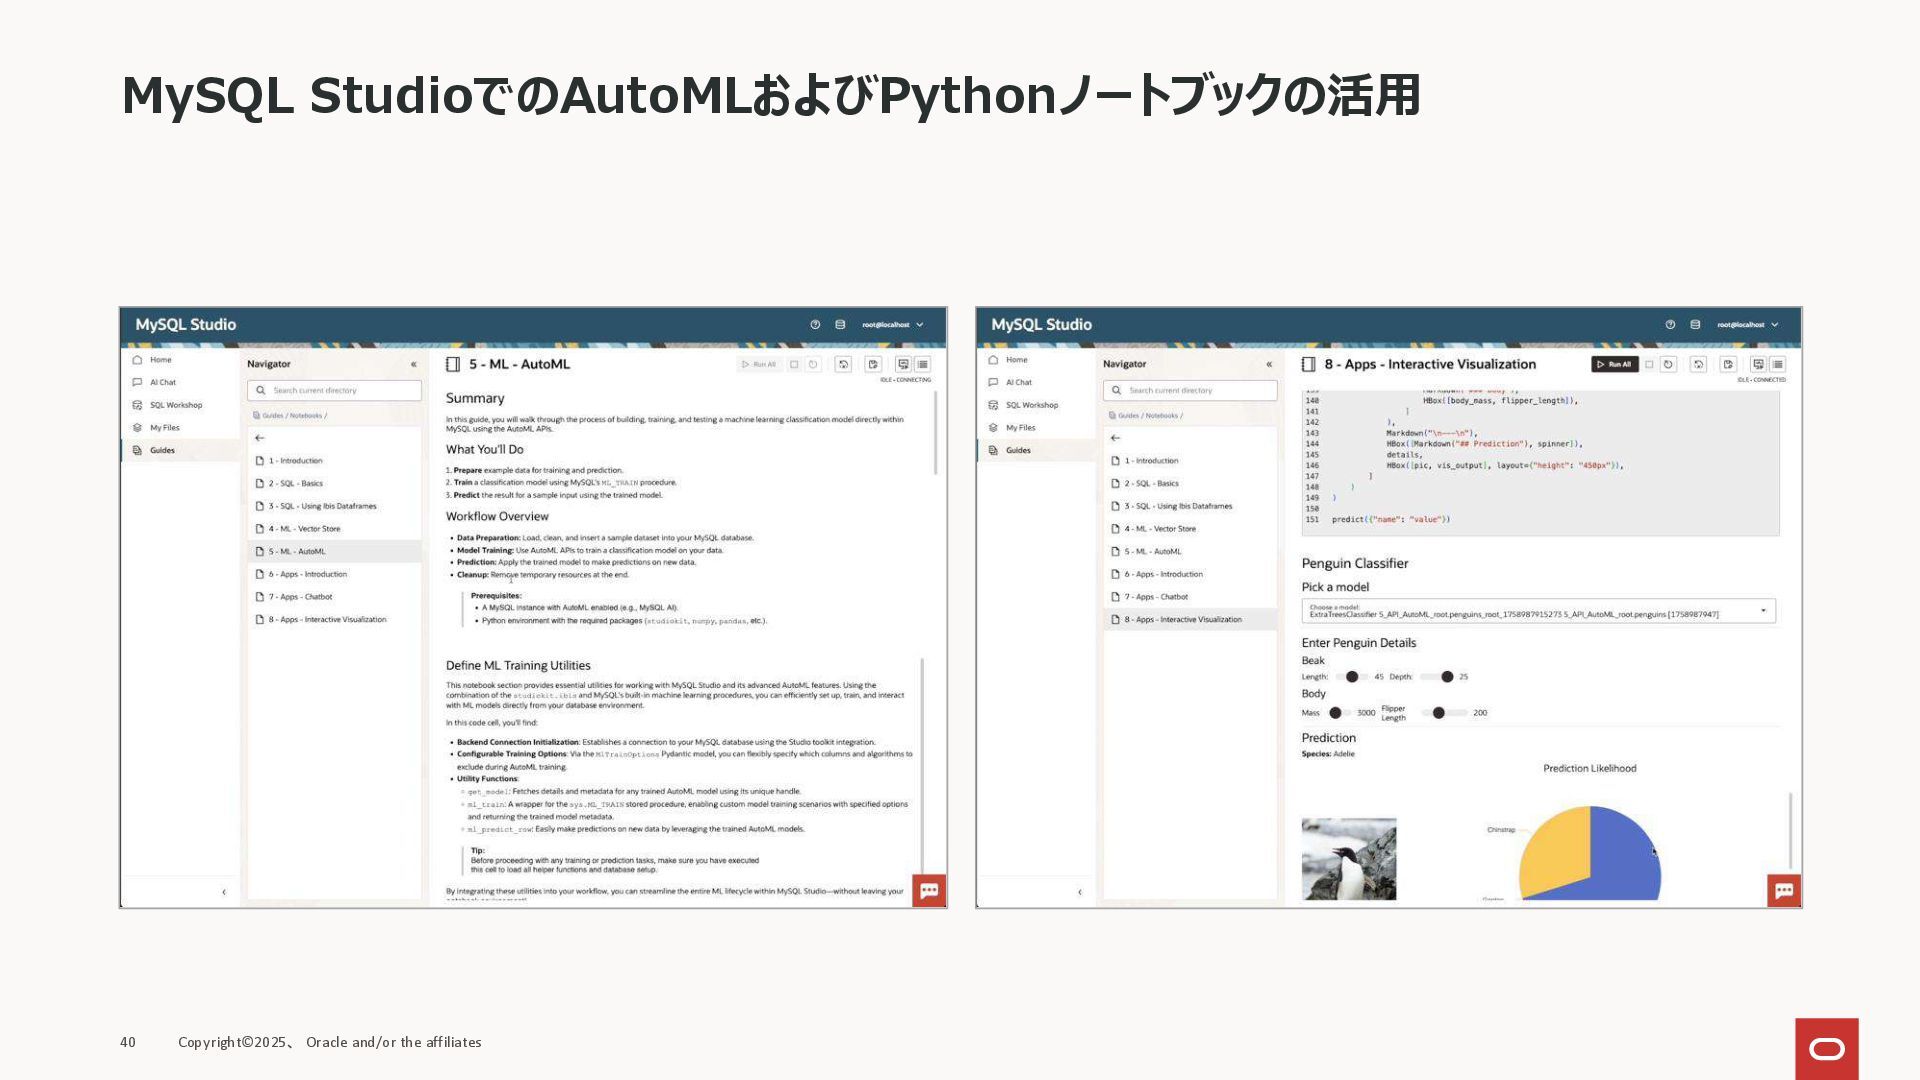Click the list view icon in AutoML toolbar
1920x1080 pixels.
[x=922, y=365]
